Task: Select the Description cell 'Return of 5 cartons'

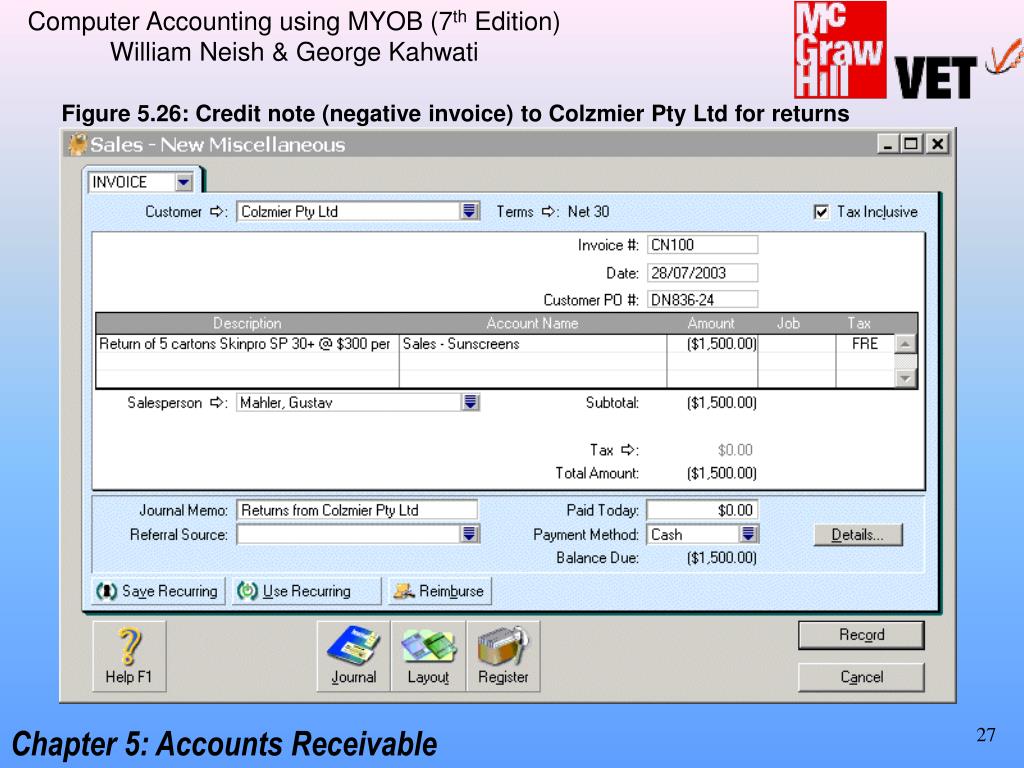Action: (248, 344)
